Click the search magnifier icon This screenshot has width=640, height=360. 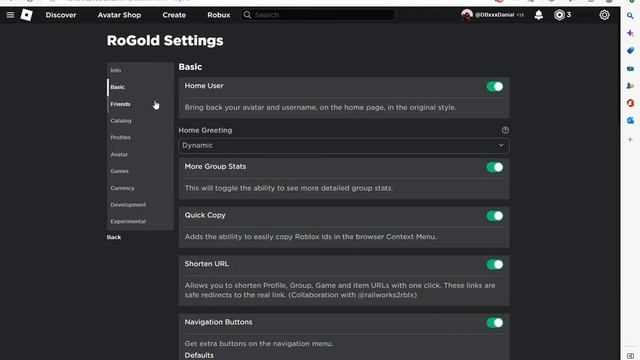247,15
